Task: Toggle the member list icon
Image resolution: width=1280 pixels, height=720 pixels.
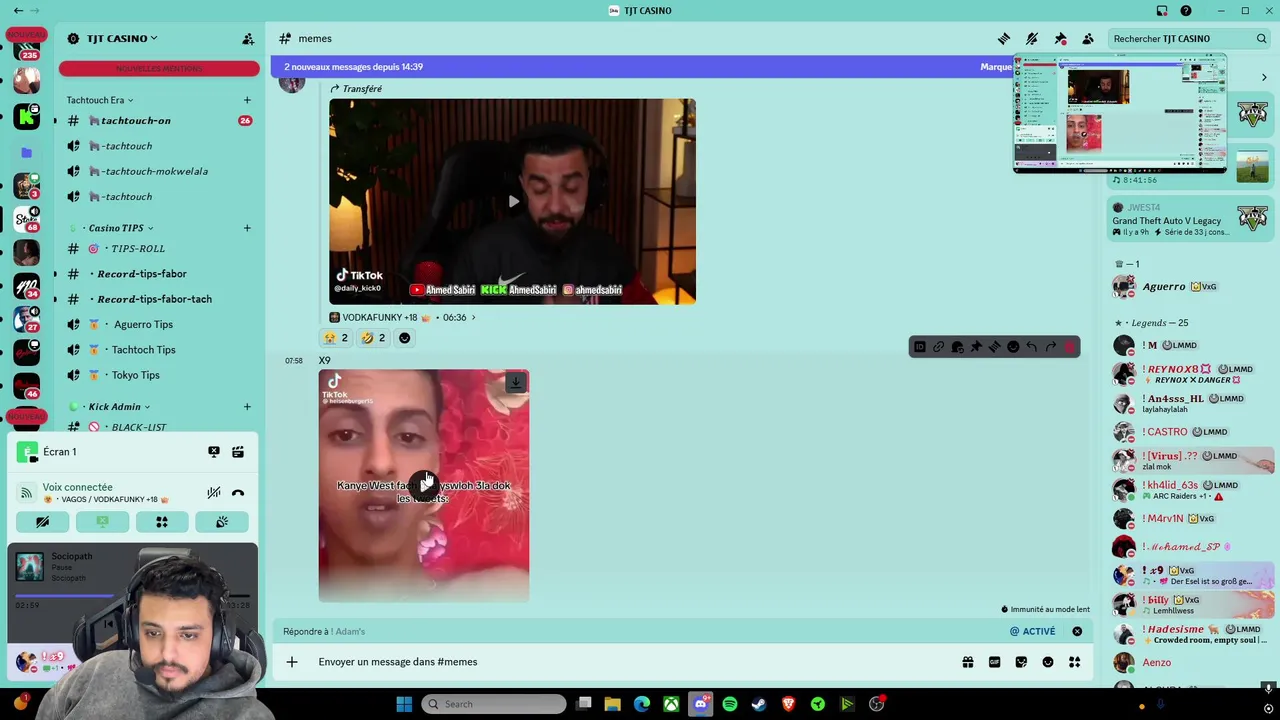Action: 1088,38
